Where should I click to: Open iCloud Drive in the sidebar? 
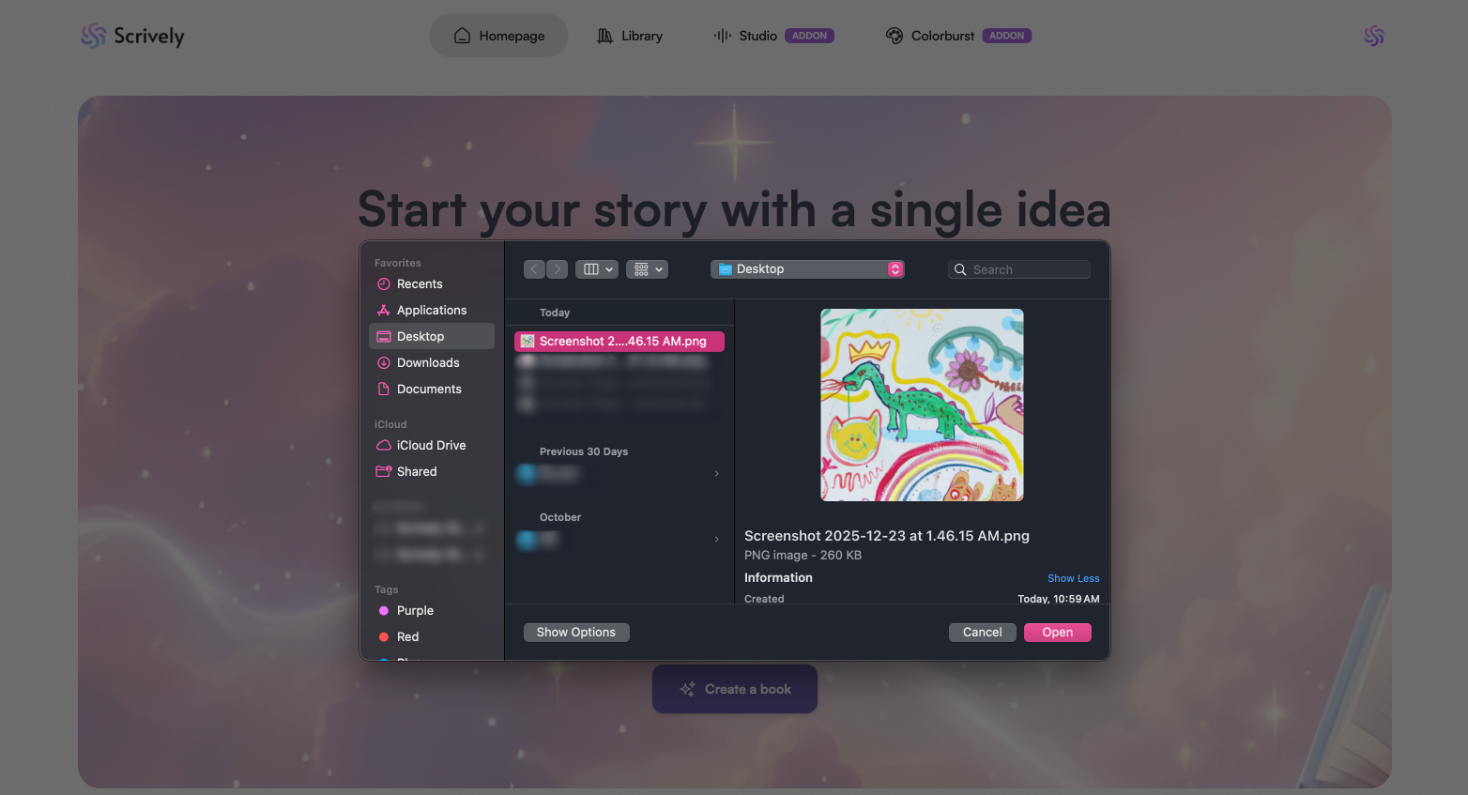click(432, 445)
